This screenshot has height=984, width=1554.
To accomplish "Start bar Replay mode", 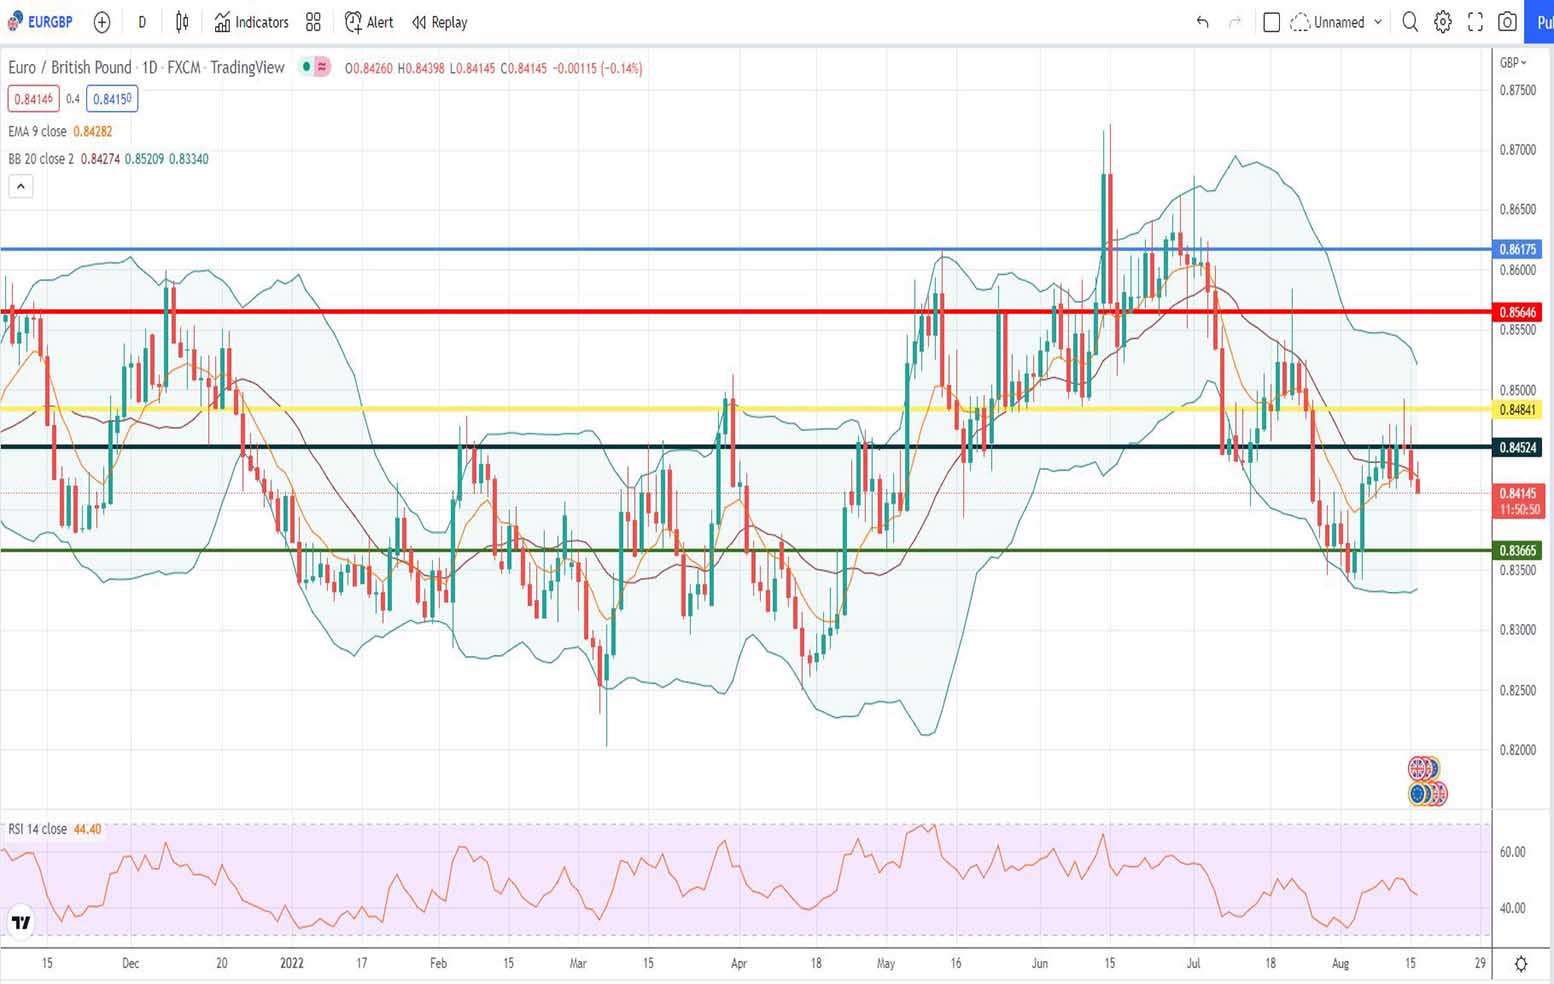I will [x=439, y=22].
